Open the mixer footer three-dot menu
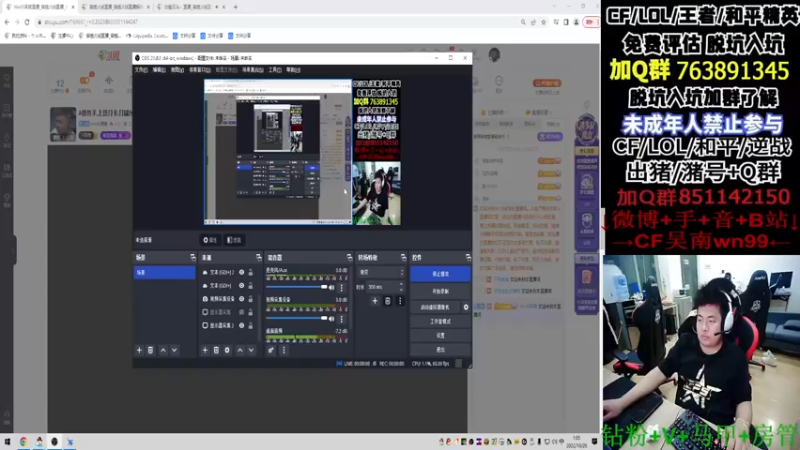800x450 pixels. [284, 351]
